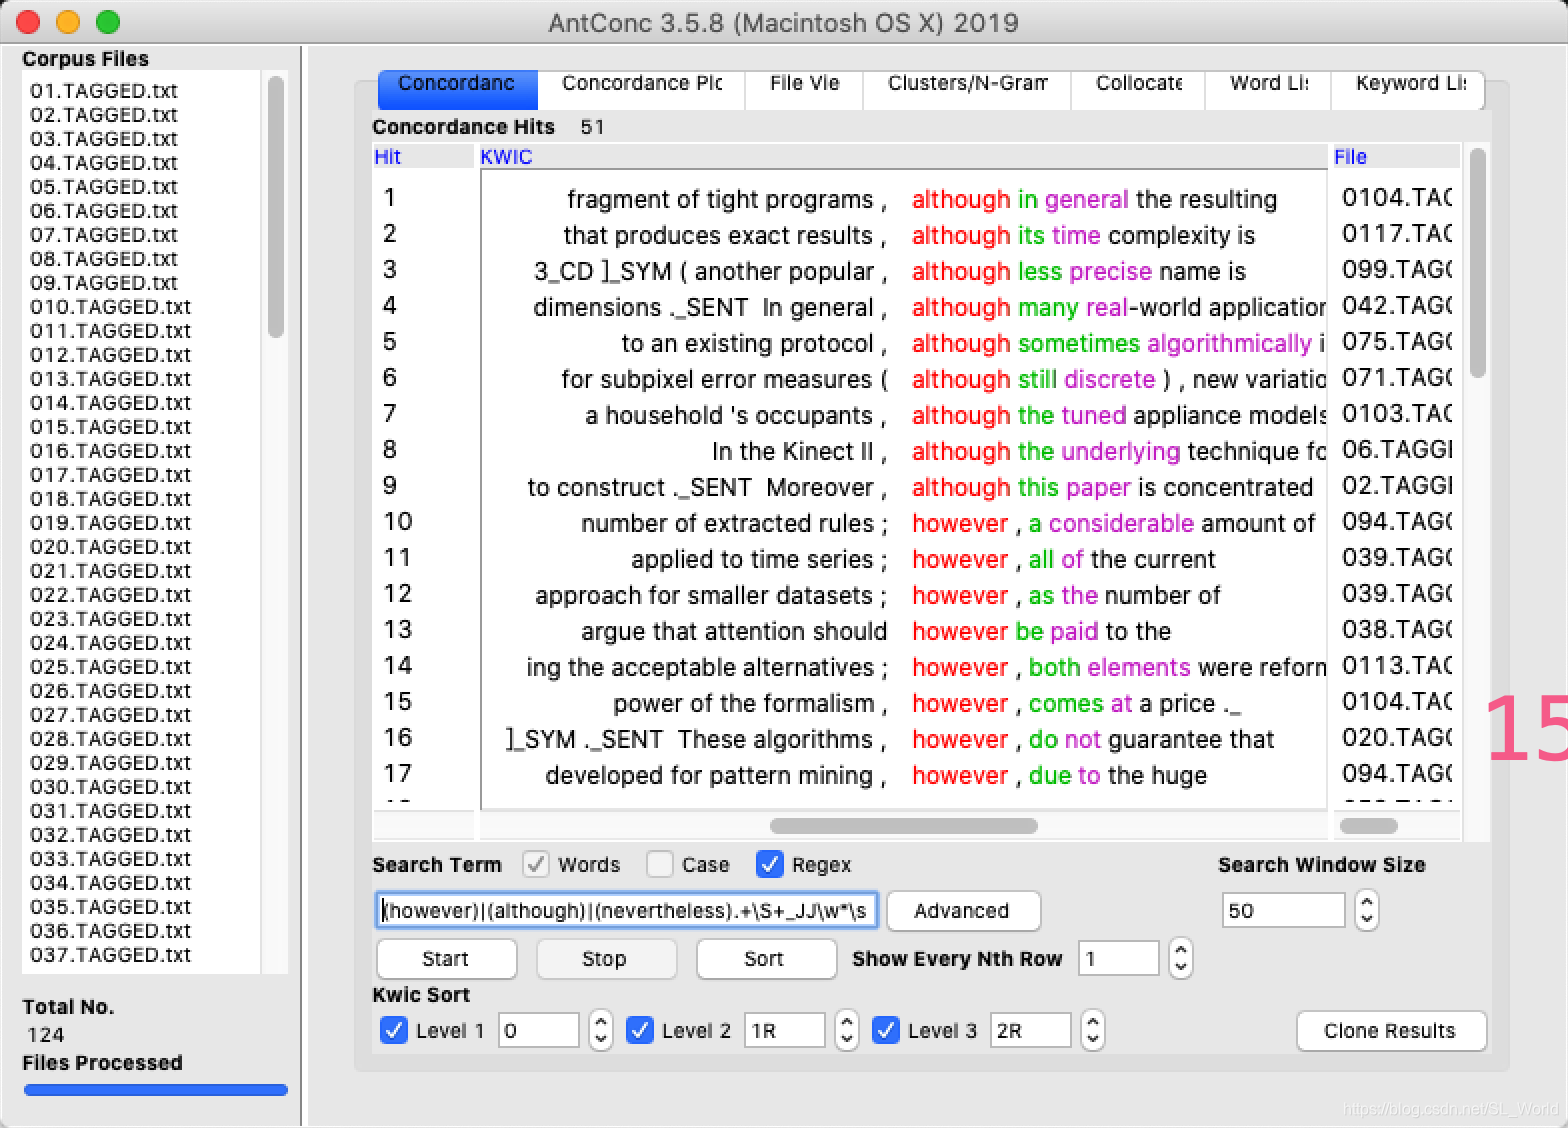Click the Stop button
The width and height of the screenshot is (1568, 1128).
pos(606,959)
